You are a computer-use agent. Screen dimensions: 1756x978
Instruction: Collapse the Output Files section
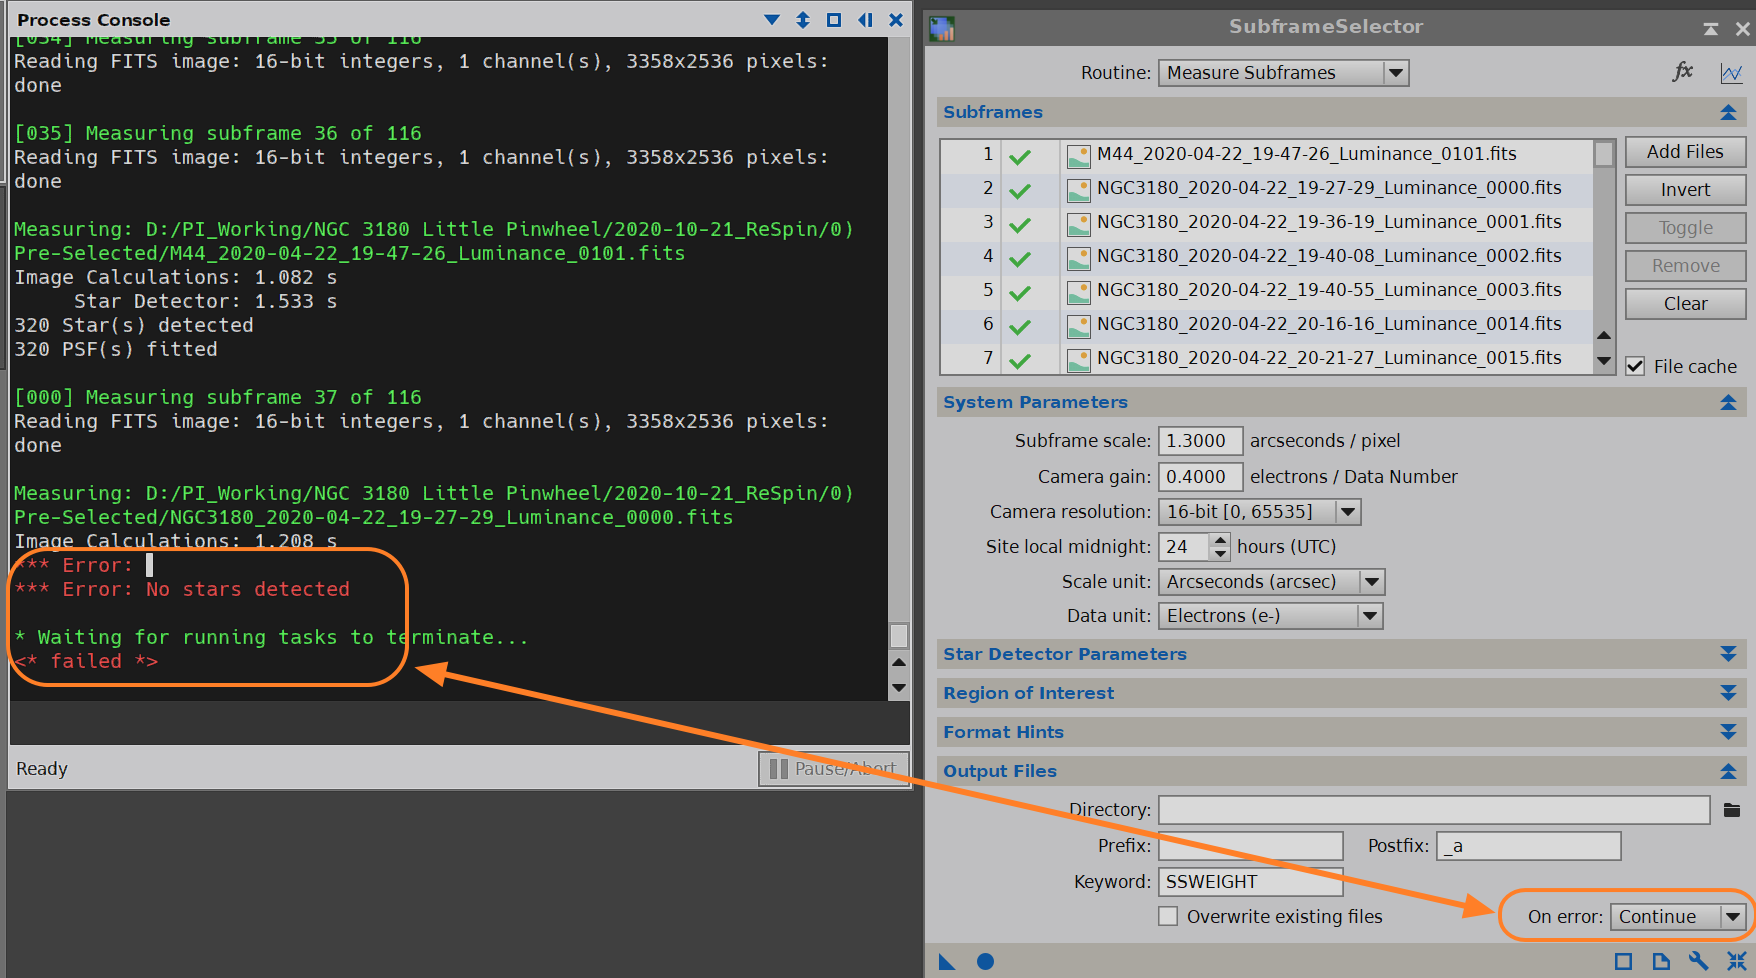pyautogui.click(x=1728, y=771)
